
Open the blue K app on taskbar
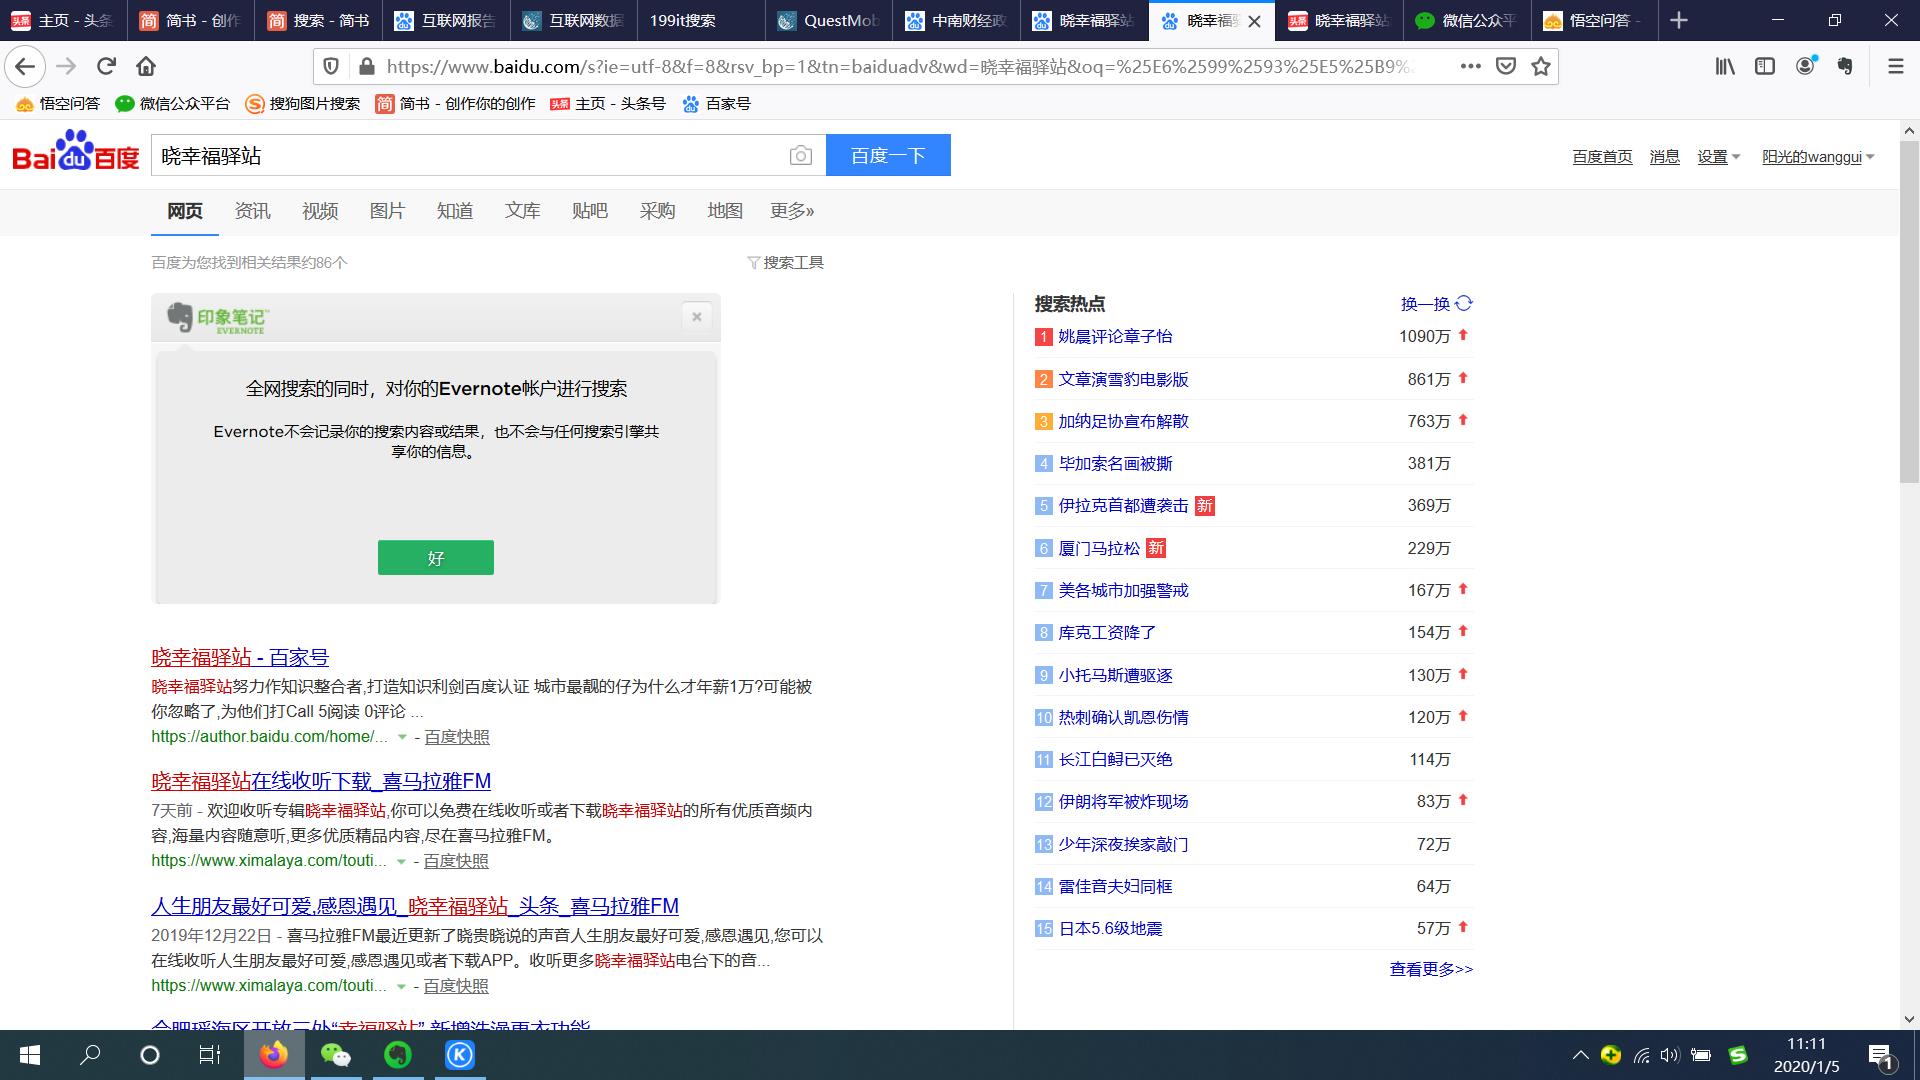coord(459,1055)
